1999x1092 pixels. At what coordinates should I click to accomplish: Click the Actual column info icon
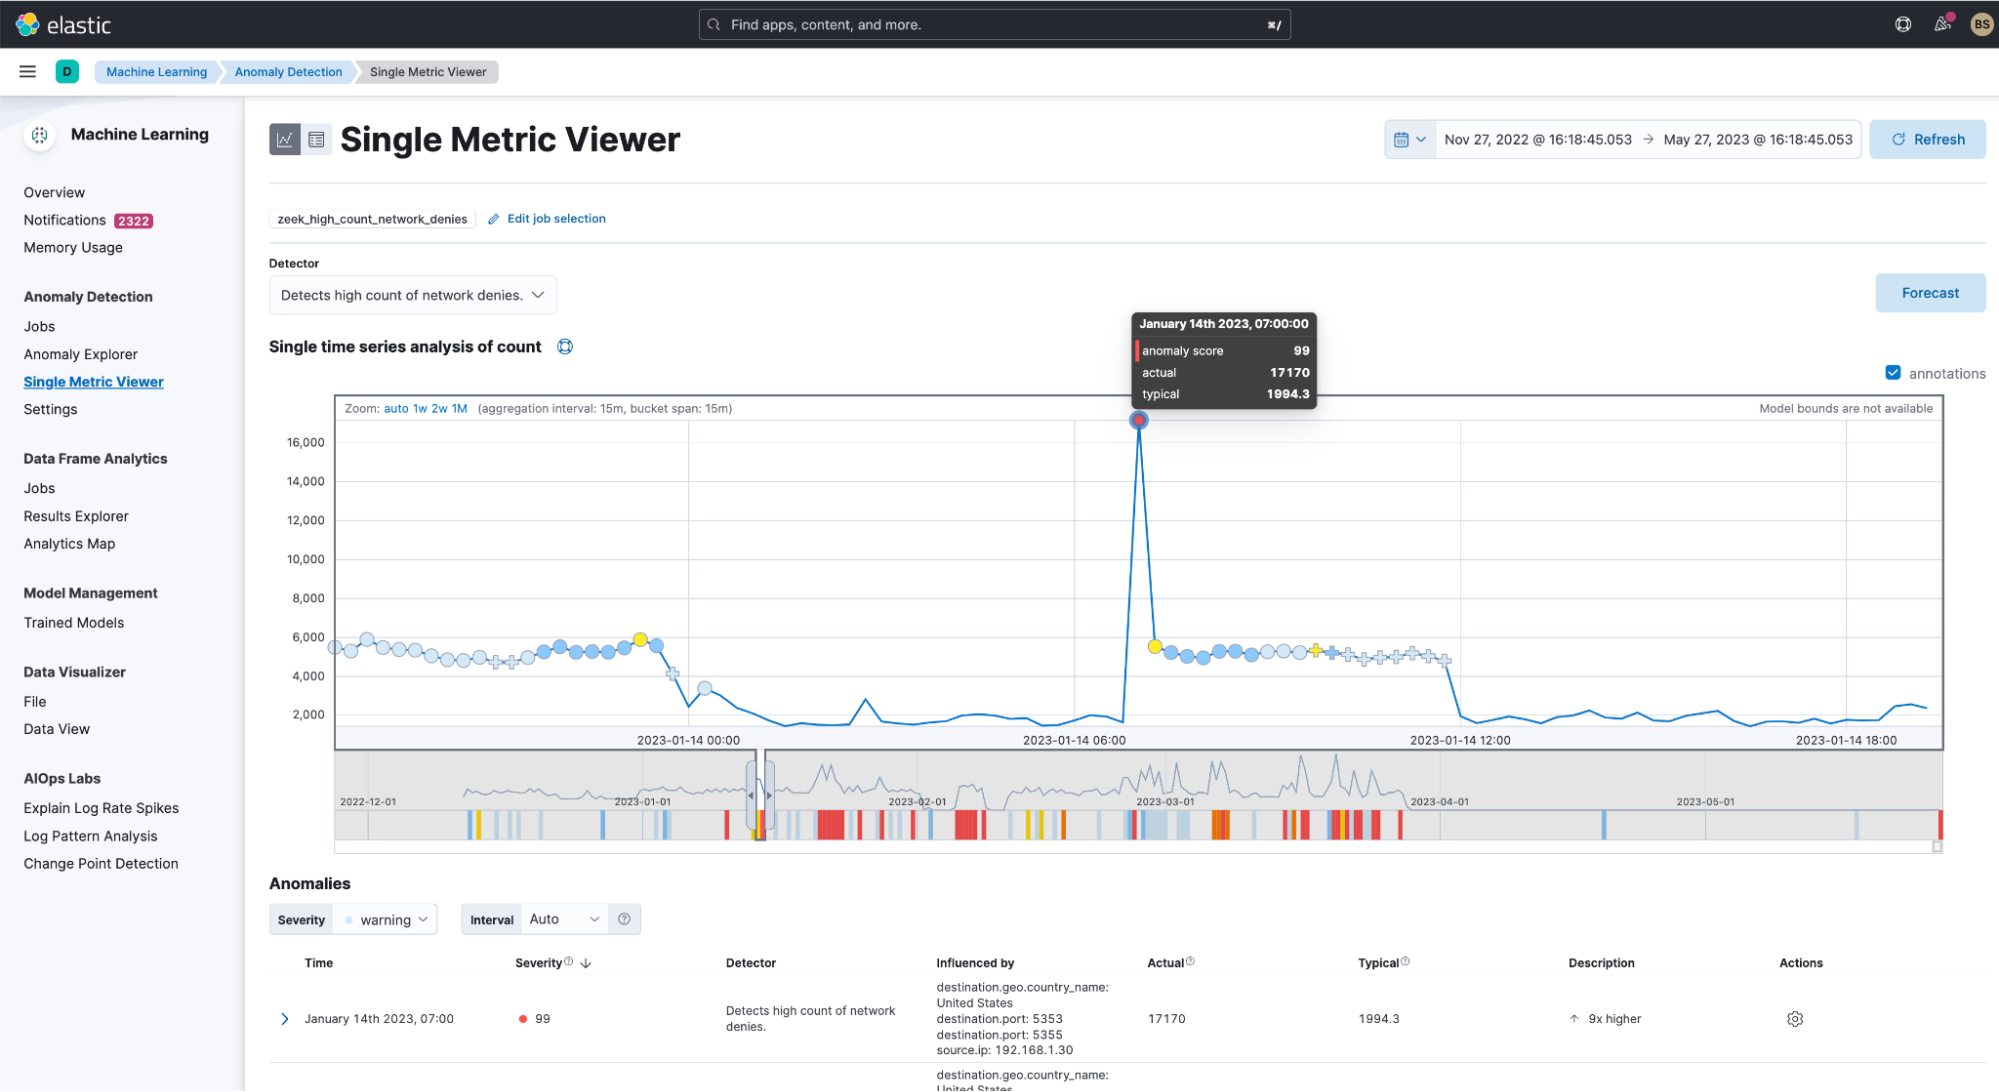1190,961
